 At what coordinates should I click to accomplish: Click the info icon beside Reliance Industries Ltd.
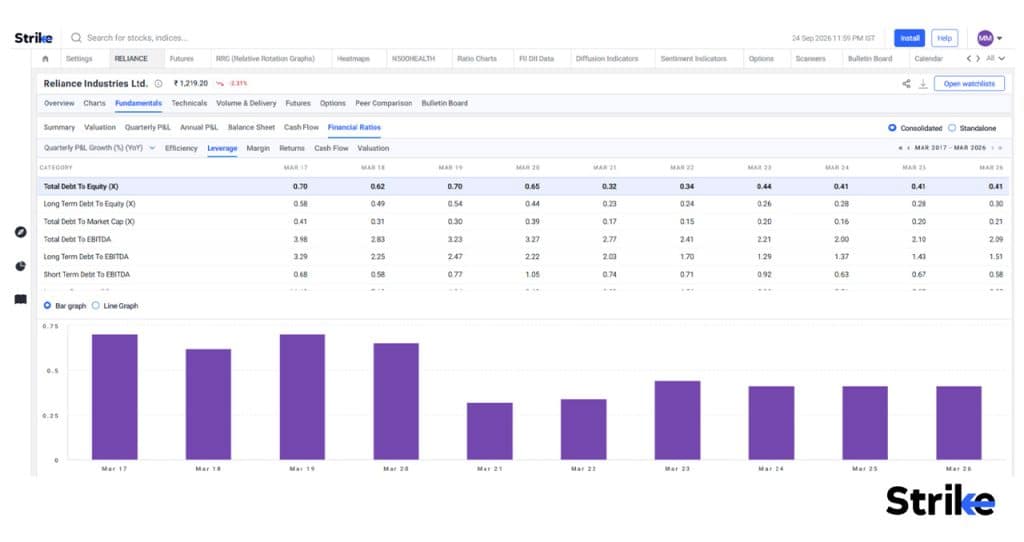[x=158, y=84]
